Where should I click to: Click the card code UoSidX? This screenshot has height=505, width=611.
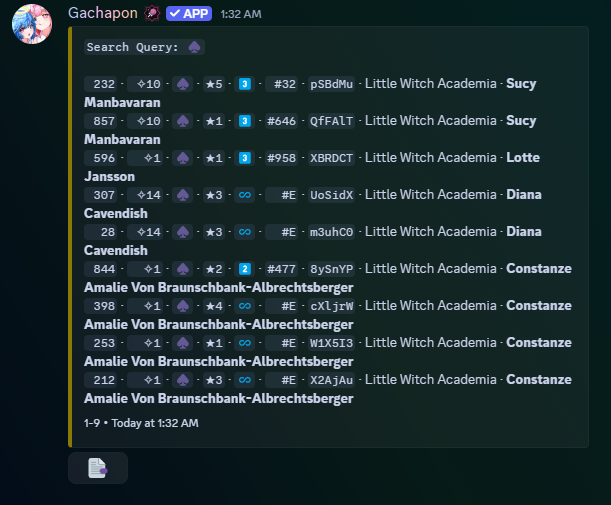[331, 195]
